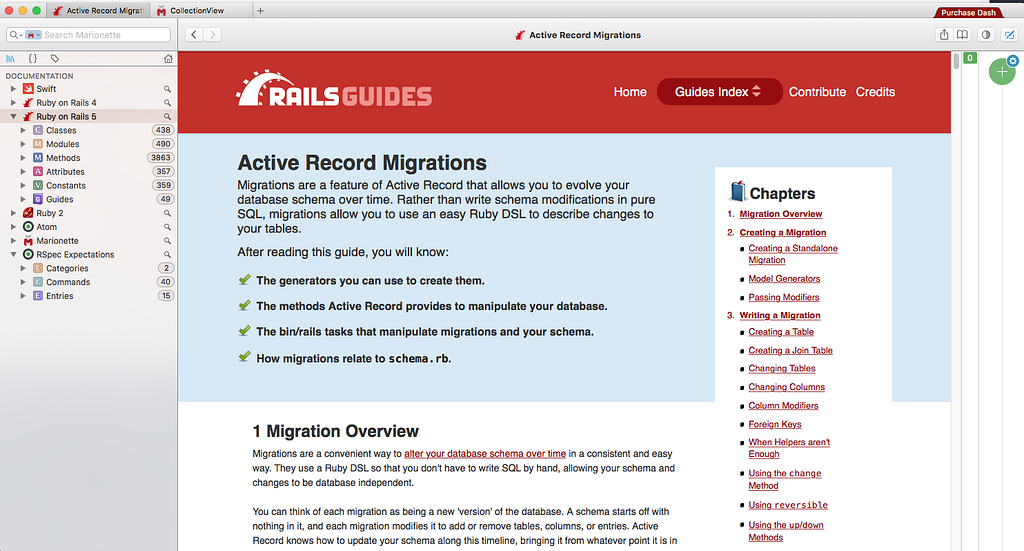Toggle the light/dark theme half-circle icon
The height and width of the screenshot is (551, 1024).
(986, 35)
